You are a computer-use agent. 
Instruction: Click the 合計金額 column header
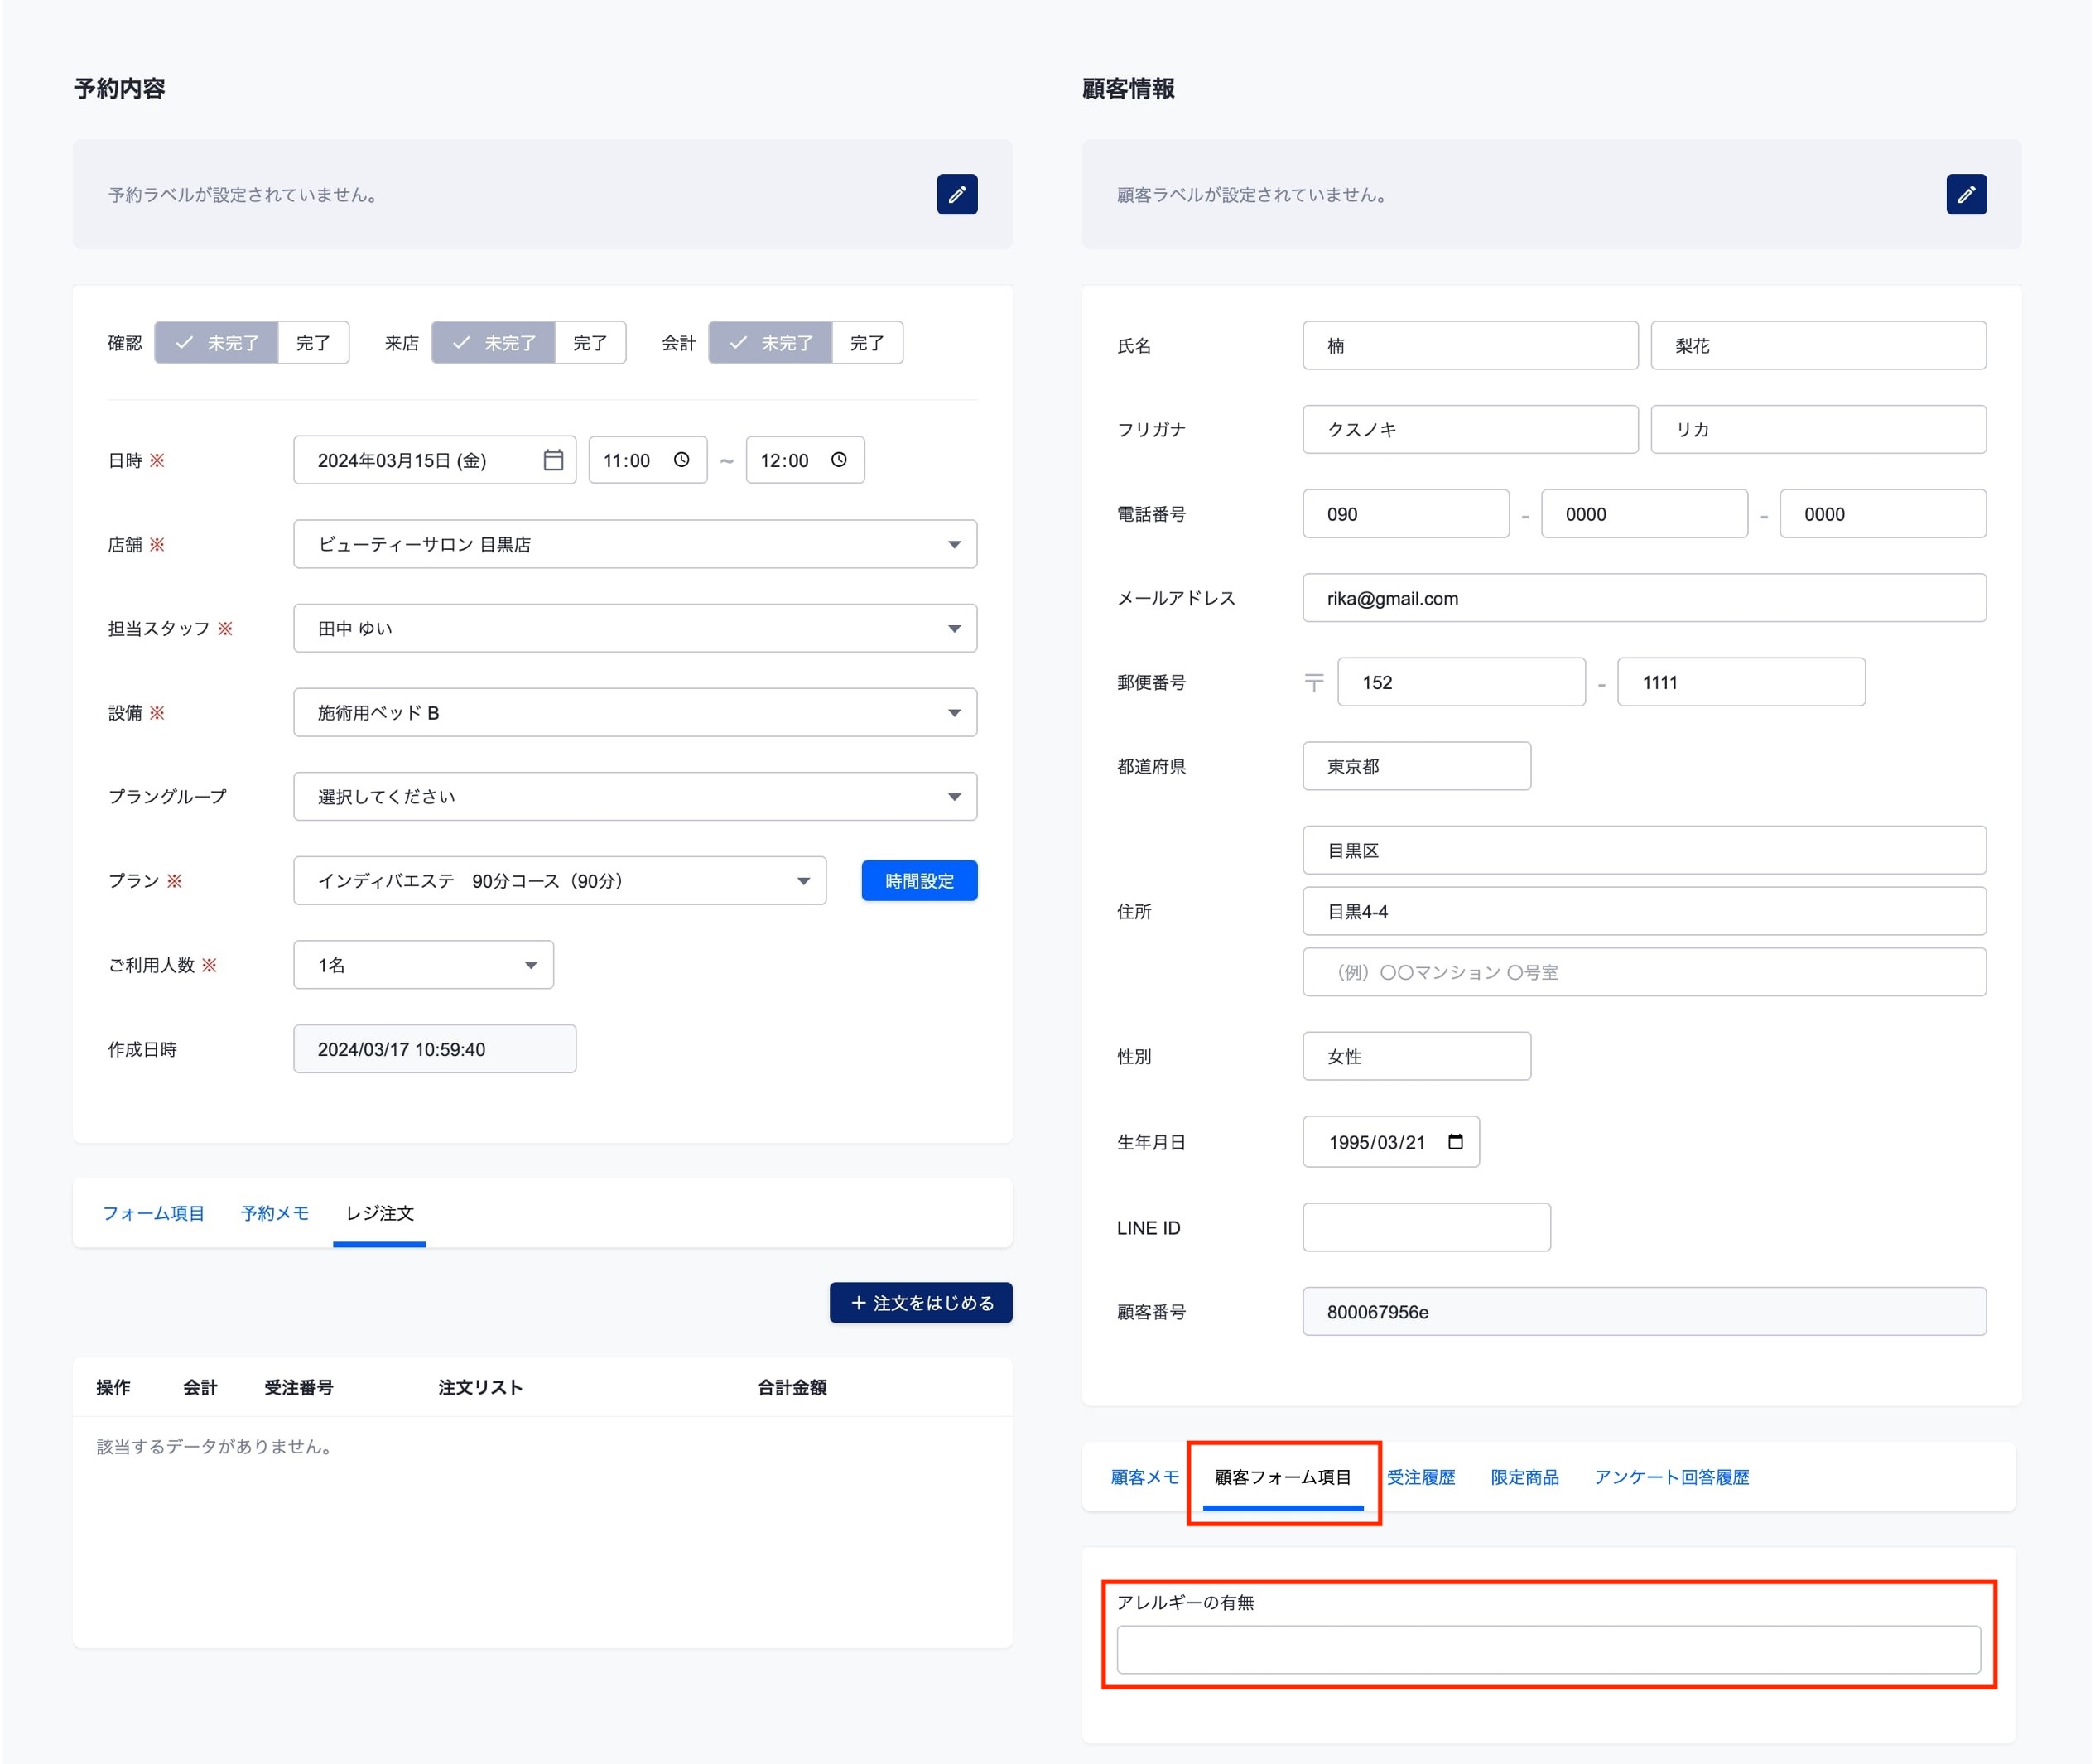click(792, 1387)
